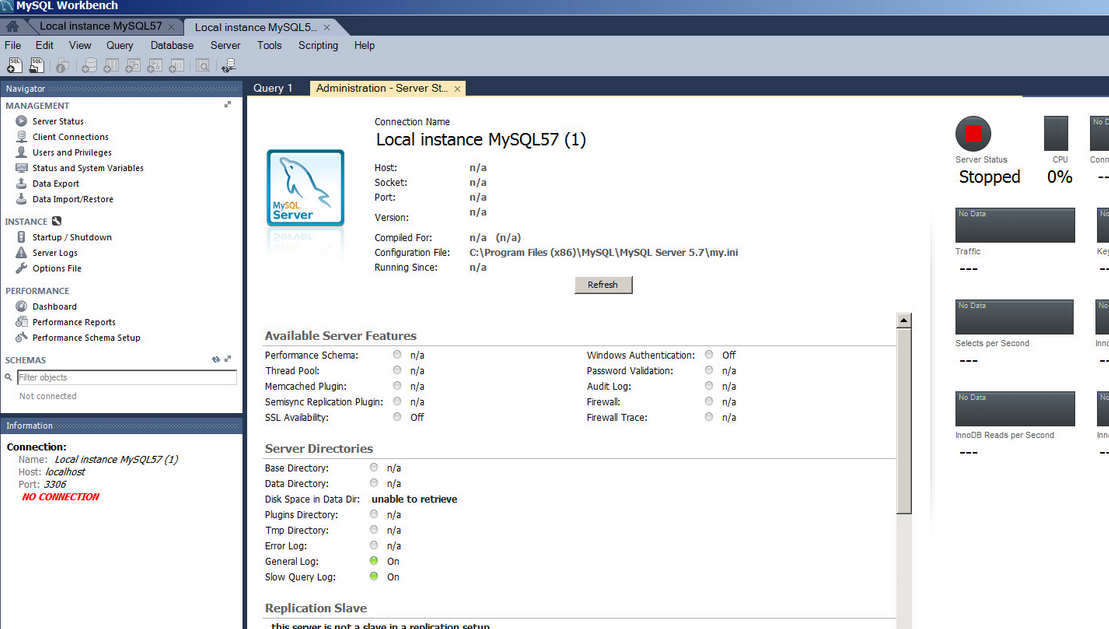This screenshot has height=629, width=1109.
Task: Create a new SQL tab from toolbar
Action: point(14,65)
